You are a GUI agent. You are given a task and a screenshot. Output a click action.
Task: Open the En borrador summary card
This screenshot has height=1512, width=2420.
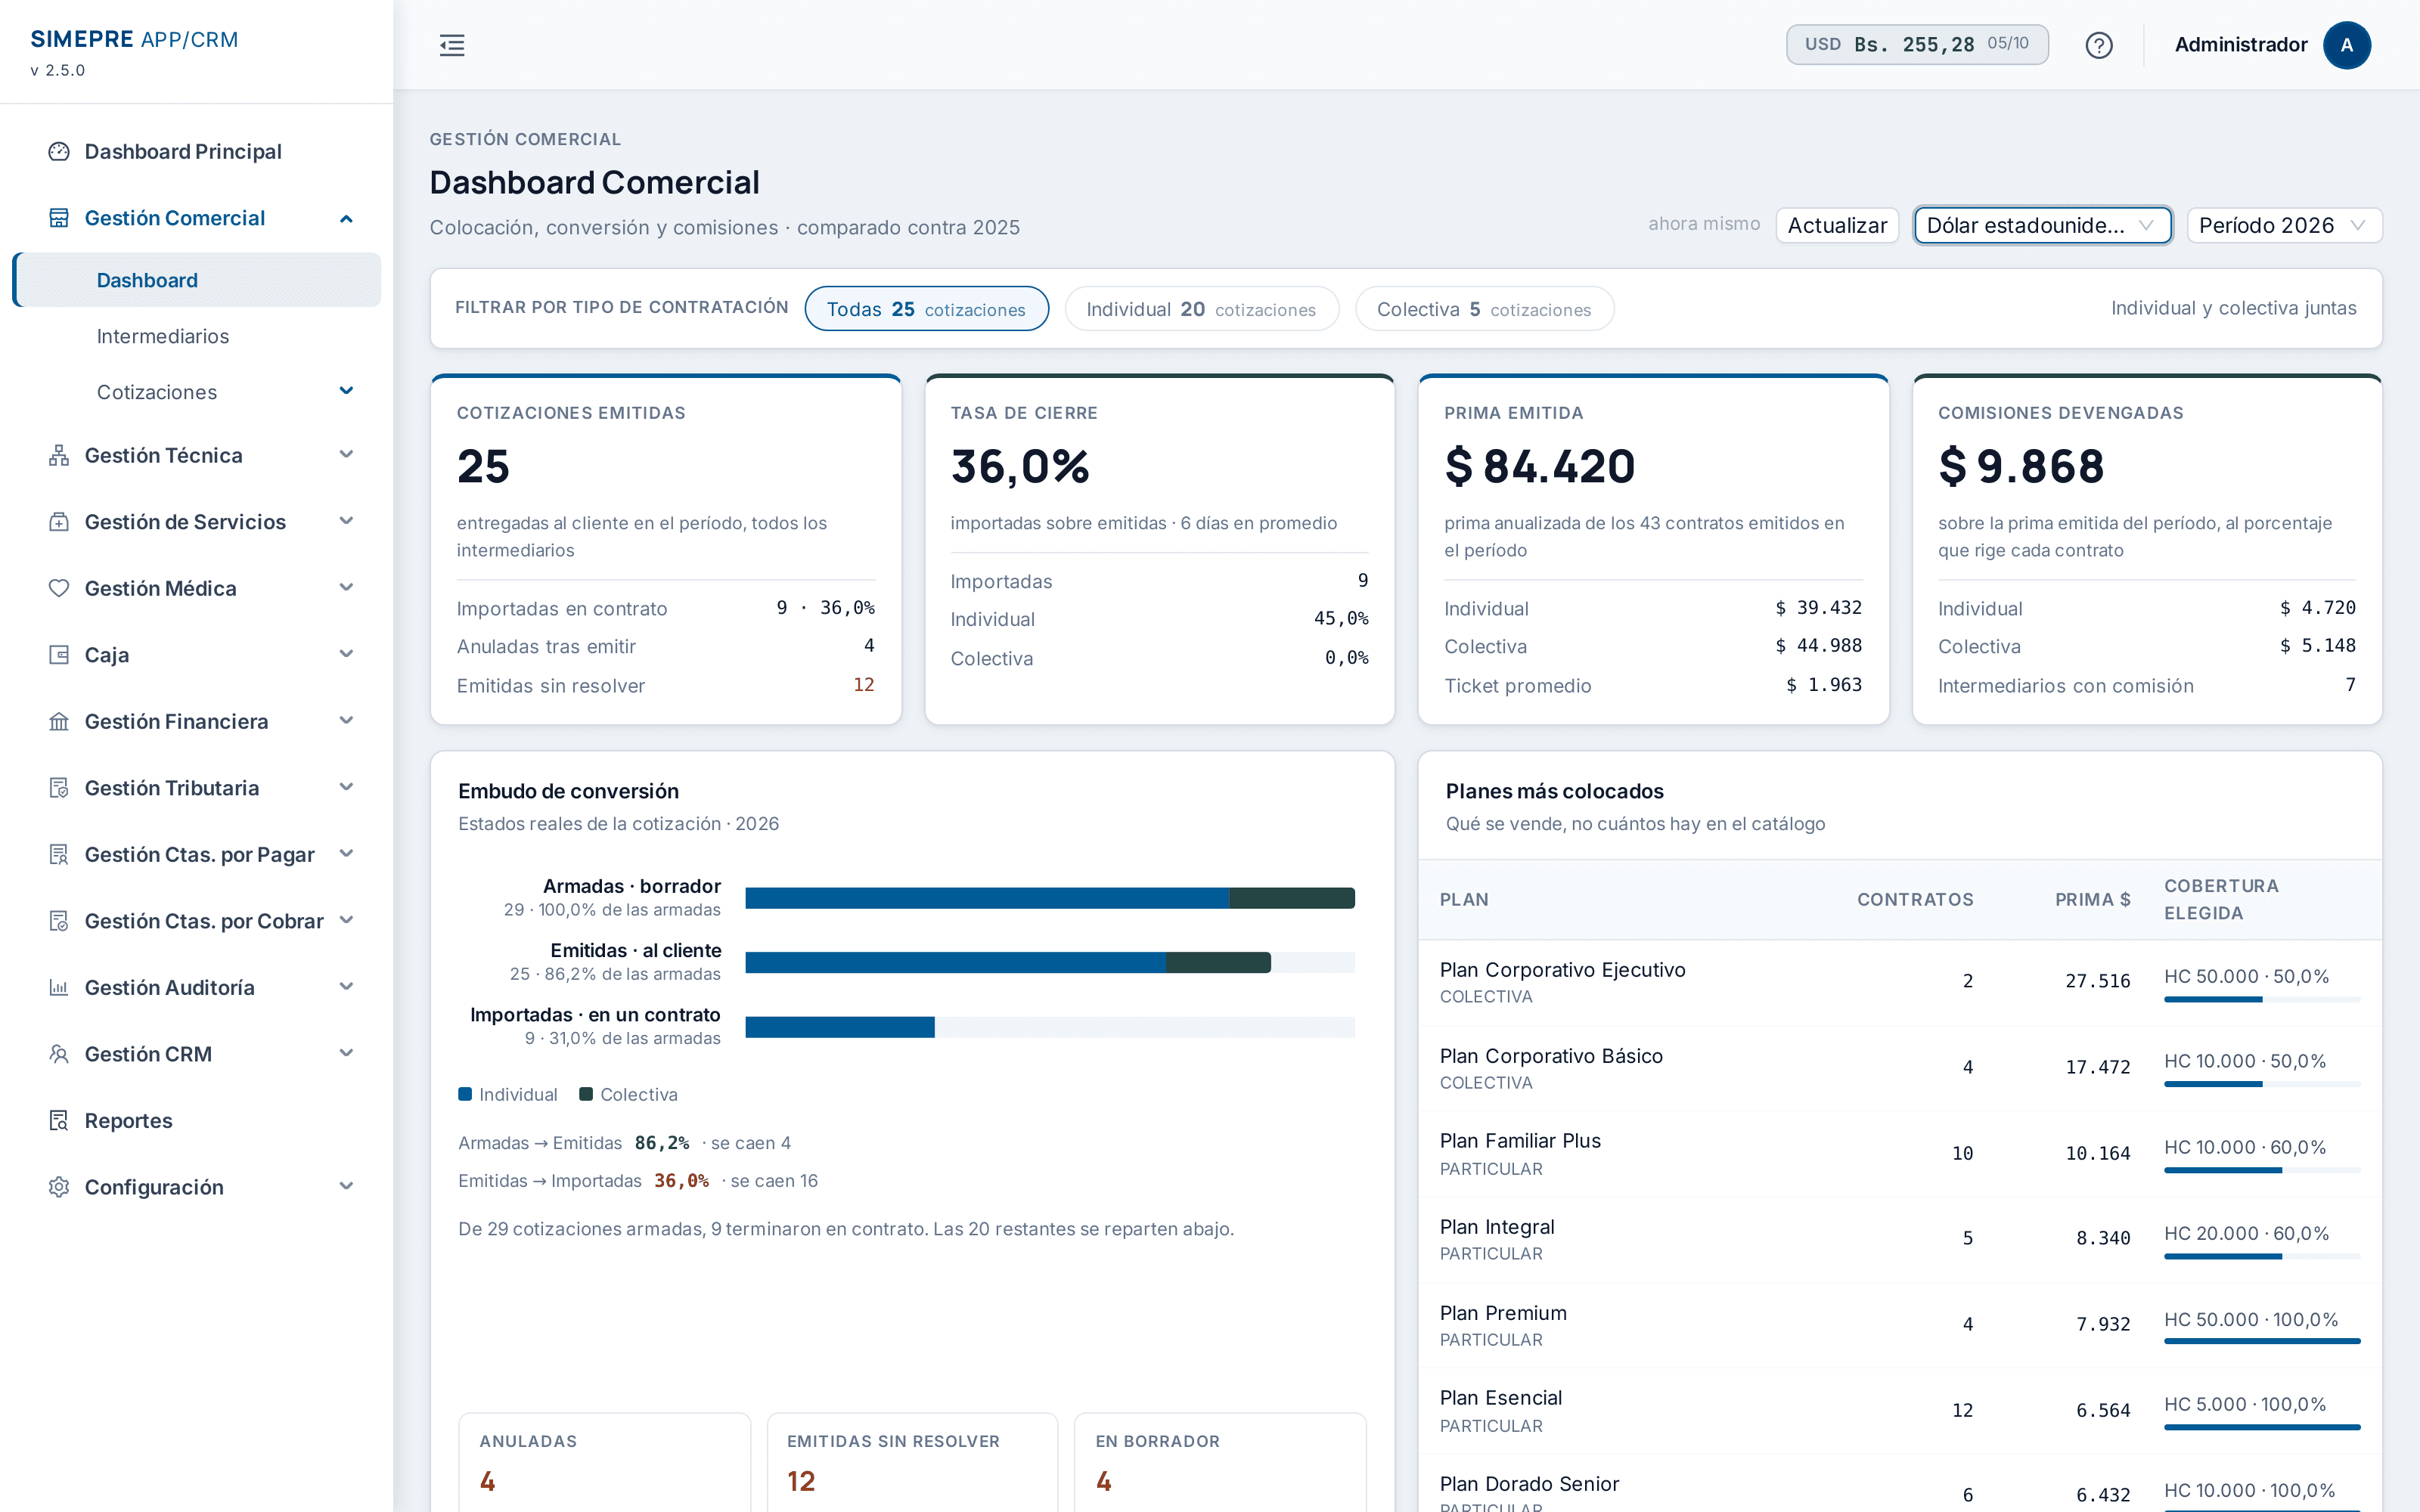tap(1220, 1462)
